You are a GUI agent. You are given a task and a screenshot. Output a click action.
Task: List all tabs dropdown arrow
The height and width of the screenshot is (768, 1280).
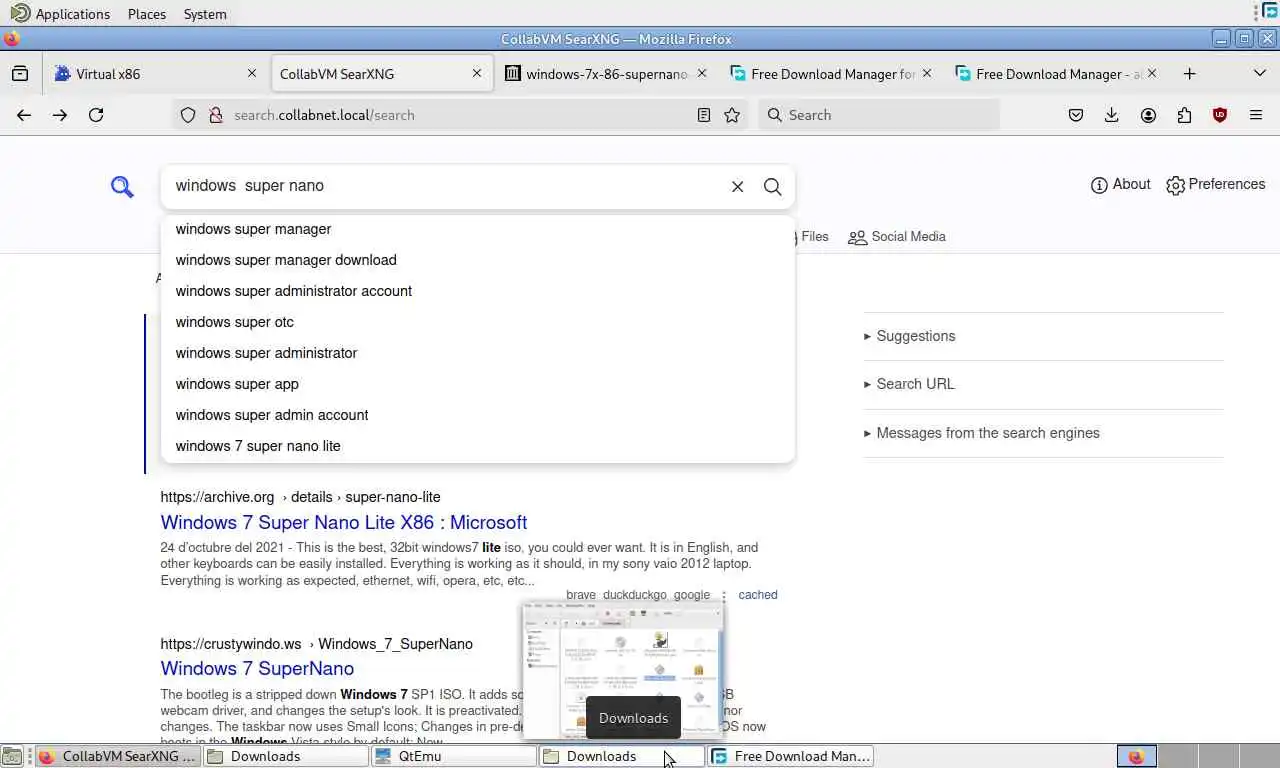click(x=1260, y=74)
